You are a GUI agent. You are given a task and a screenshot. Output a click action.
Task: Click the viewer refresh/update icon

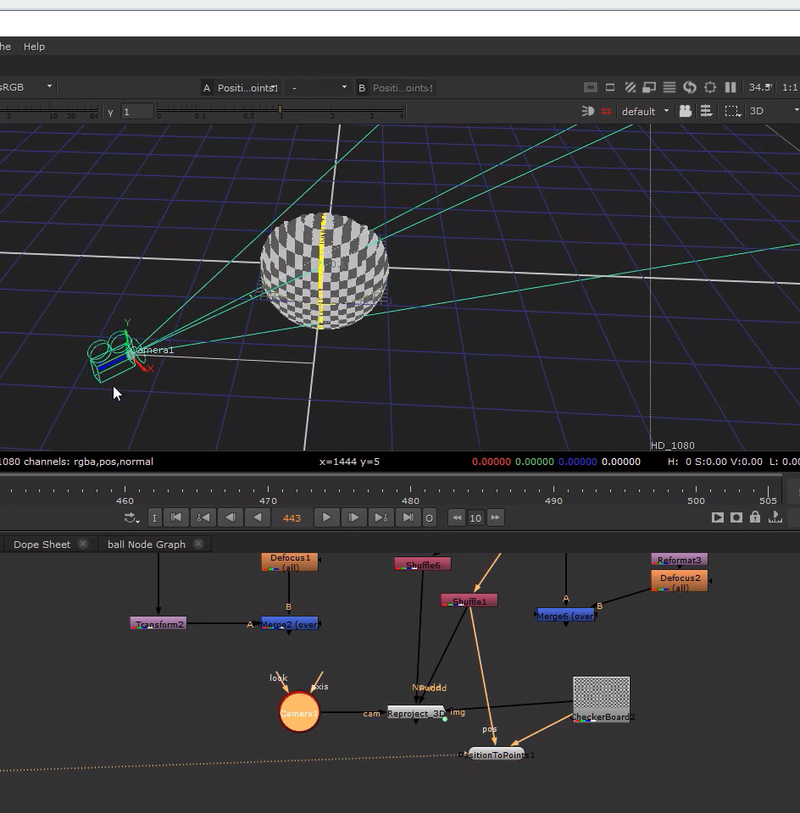pyautogui.click(x=690, y=86)
